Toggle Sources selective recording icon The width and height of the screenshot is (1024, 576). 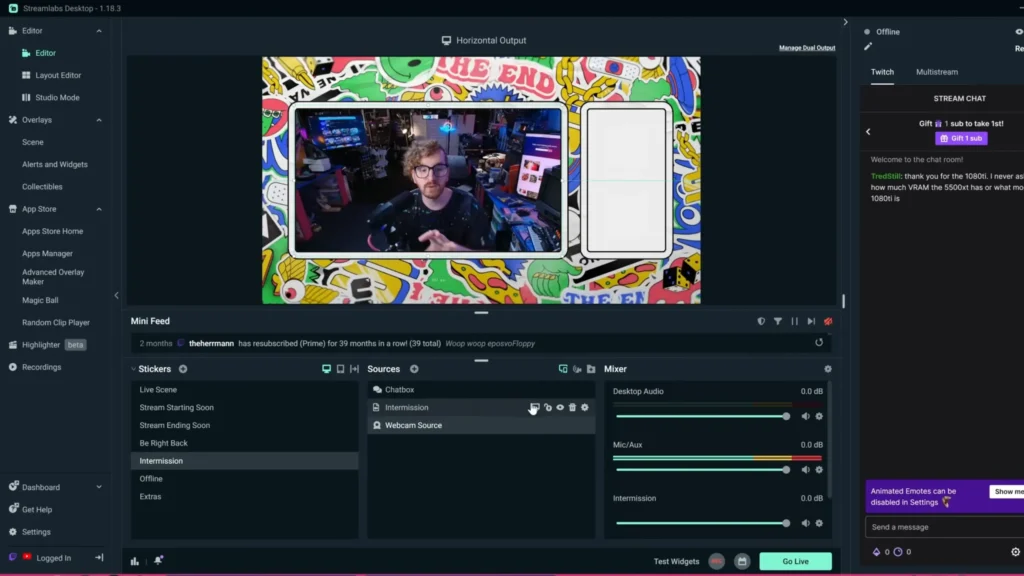point(563,369)
